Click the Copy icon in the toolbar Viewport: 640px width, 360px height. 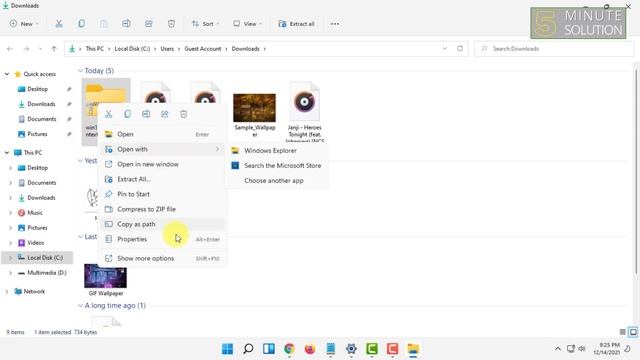pyautogui.click(x=81, y=24)
